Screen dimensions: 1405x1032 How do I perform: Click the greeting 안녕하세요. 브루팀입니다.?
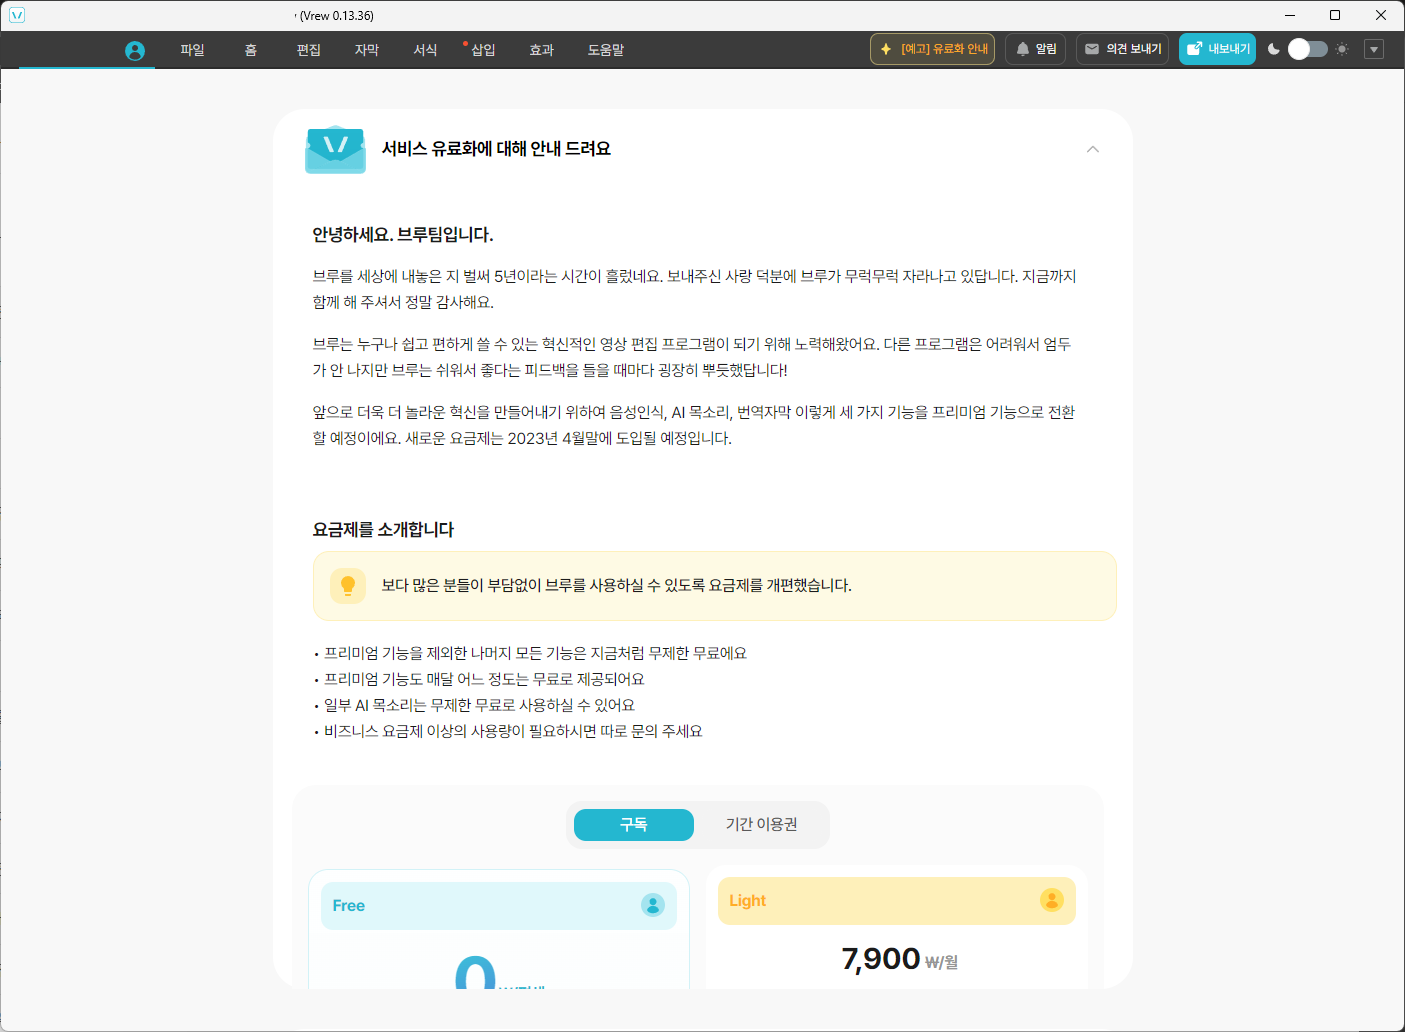[403, 235]
